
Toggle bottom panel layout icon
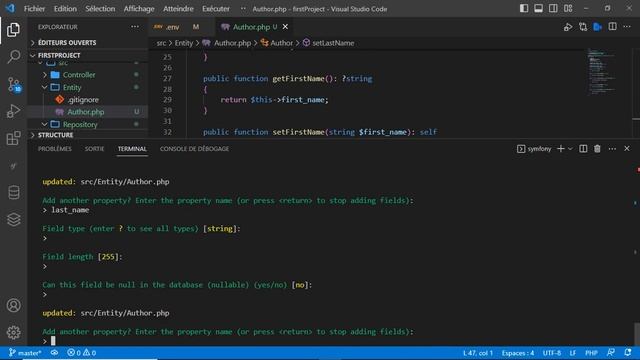pyautogui.click(x=538, y=8)
